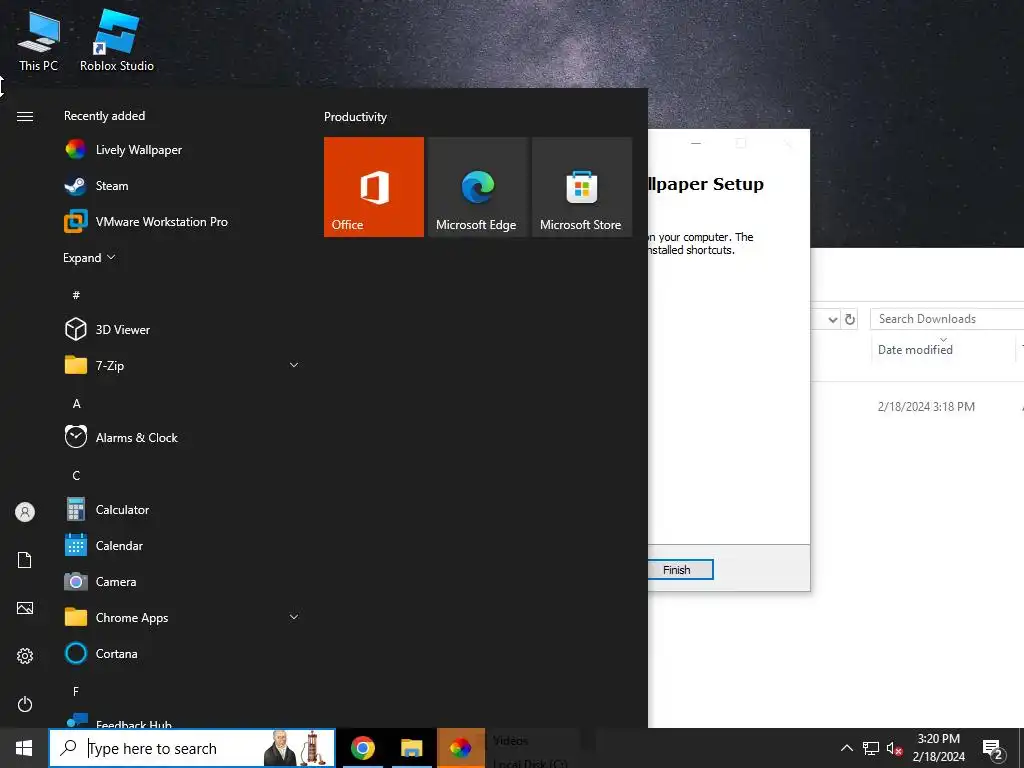Open address bar history dropdown in Explorer
Viewport: 1024px width, 768px height.
coord(833,319)
